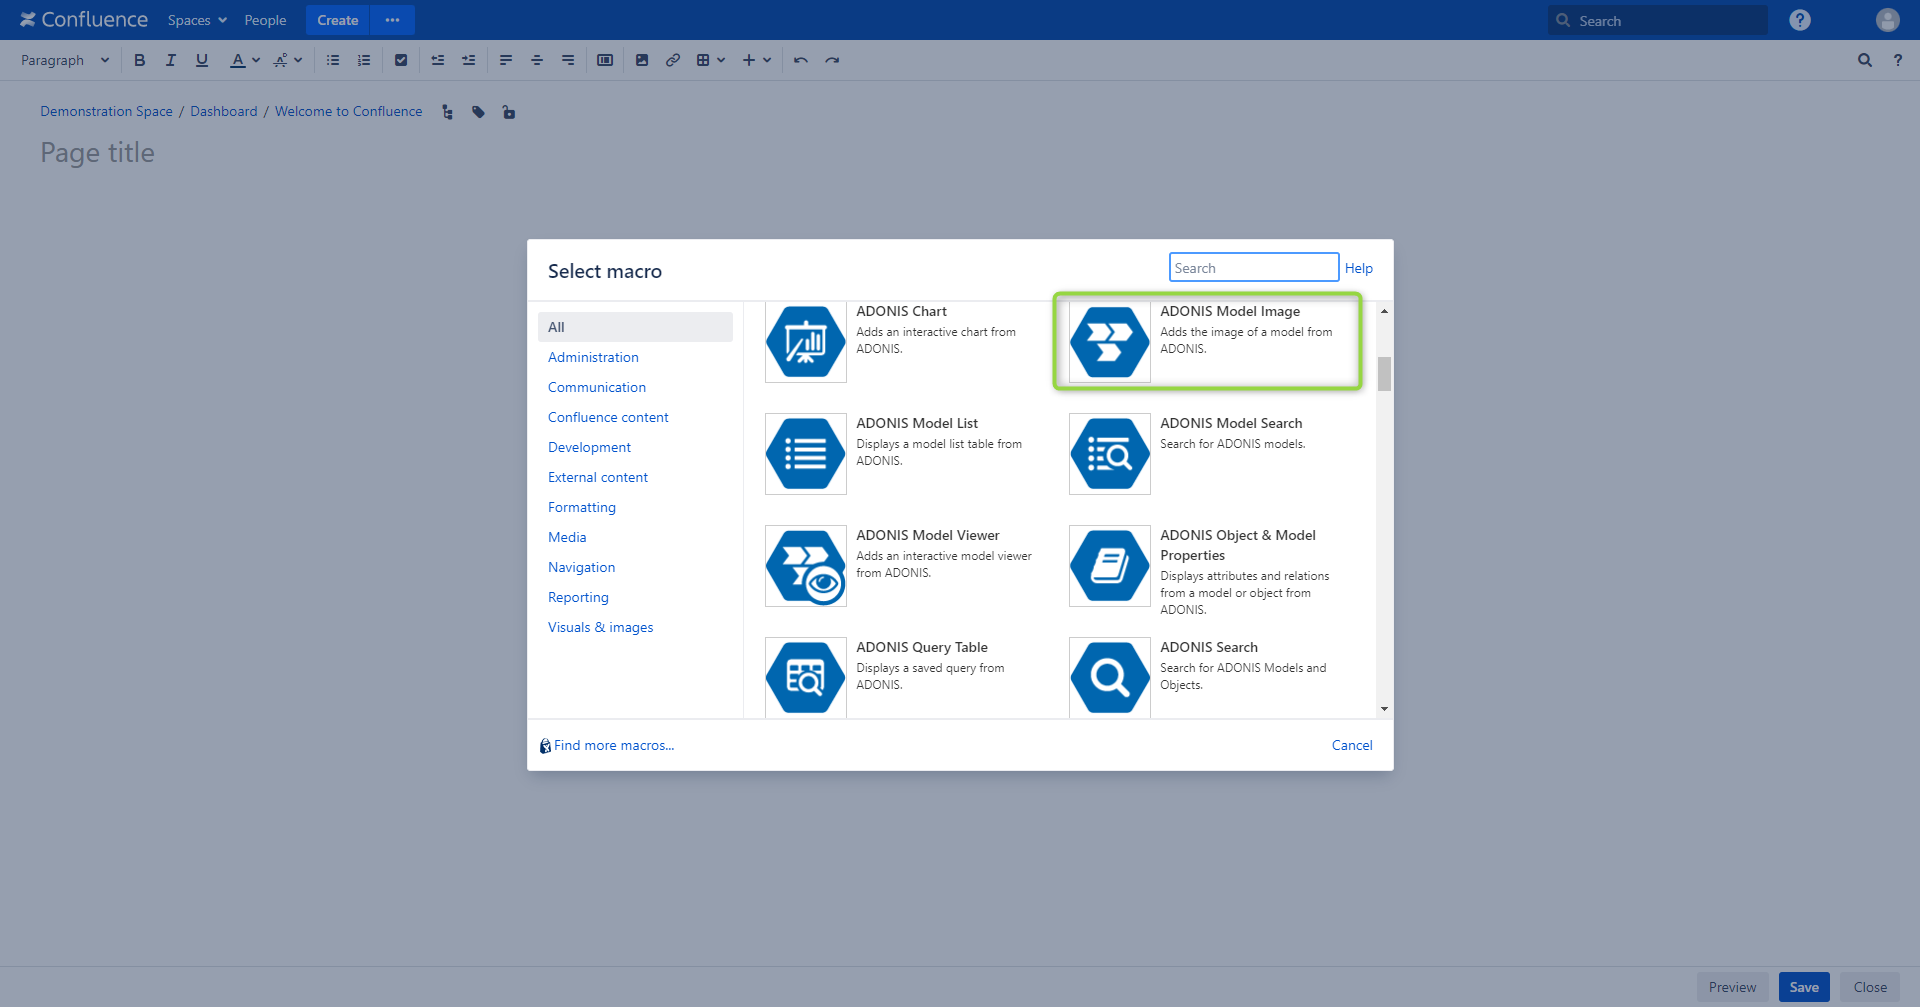The width and height of the screenshot is (1920, 1007).
Task: Click the outdent button
Action: [x=438, y=60]
